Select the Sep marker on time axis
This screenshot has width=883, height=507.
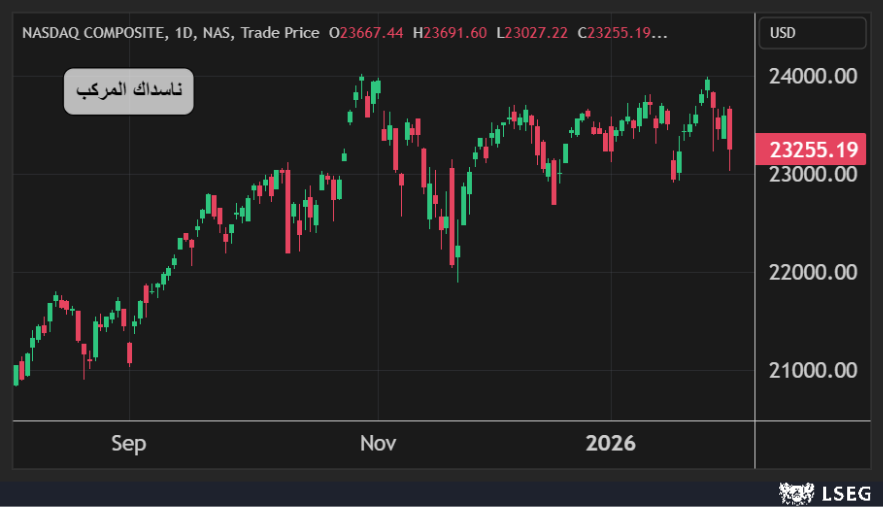click(x=128, y=444)
